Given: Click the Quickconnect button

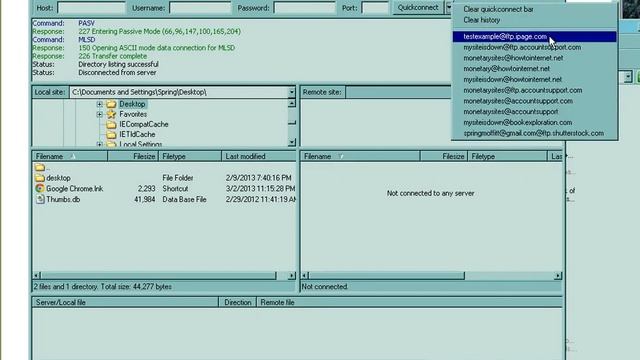Looking at the screenshot, I should [418, 8].
